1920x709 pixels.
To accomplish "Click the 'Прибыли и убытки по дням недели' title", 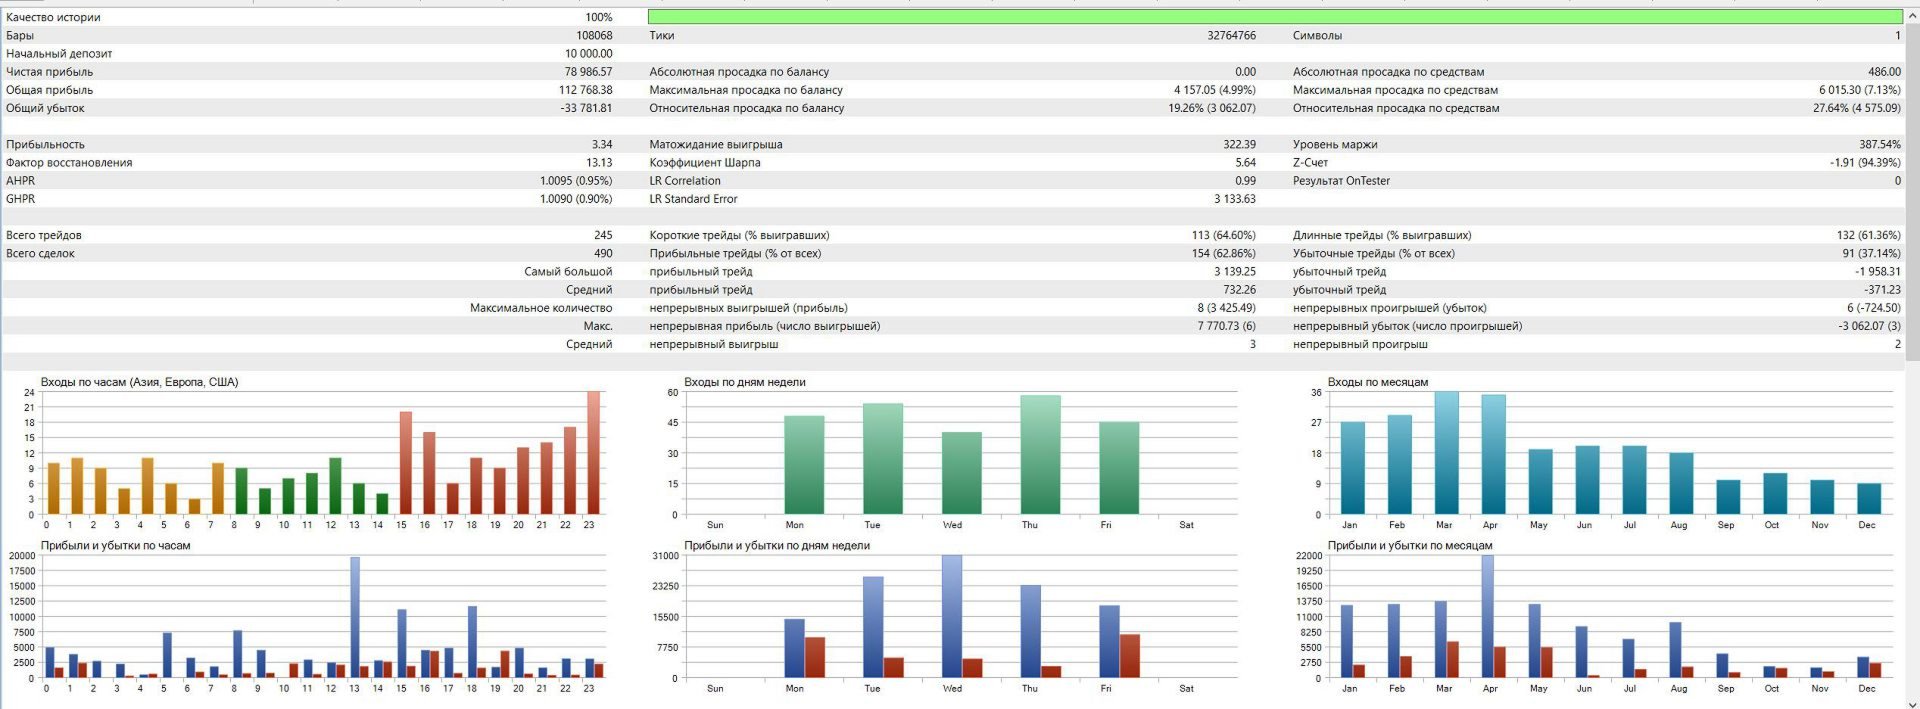I will coord(776,546).
